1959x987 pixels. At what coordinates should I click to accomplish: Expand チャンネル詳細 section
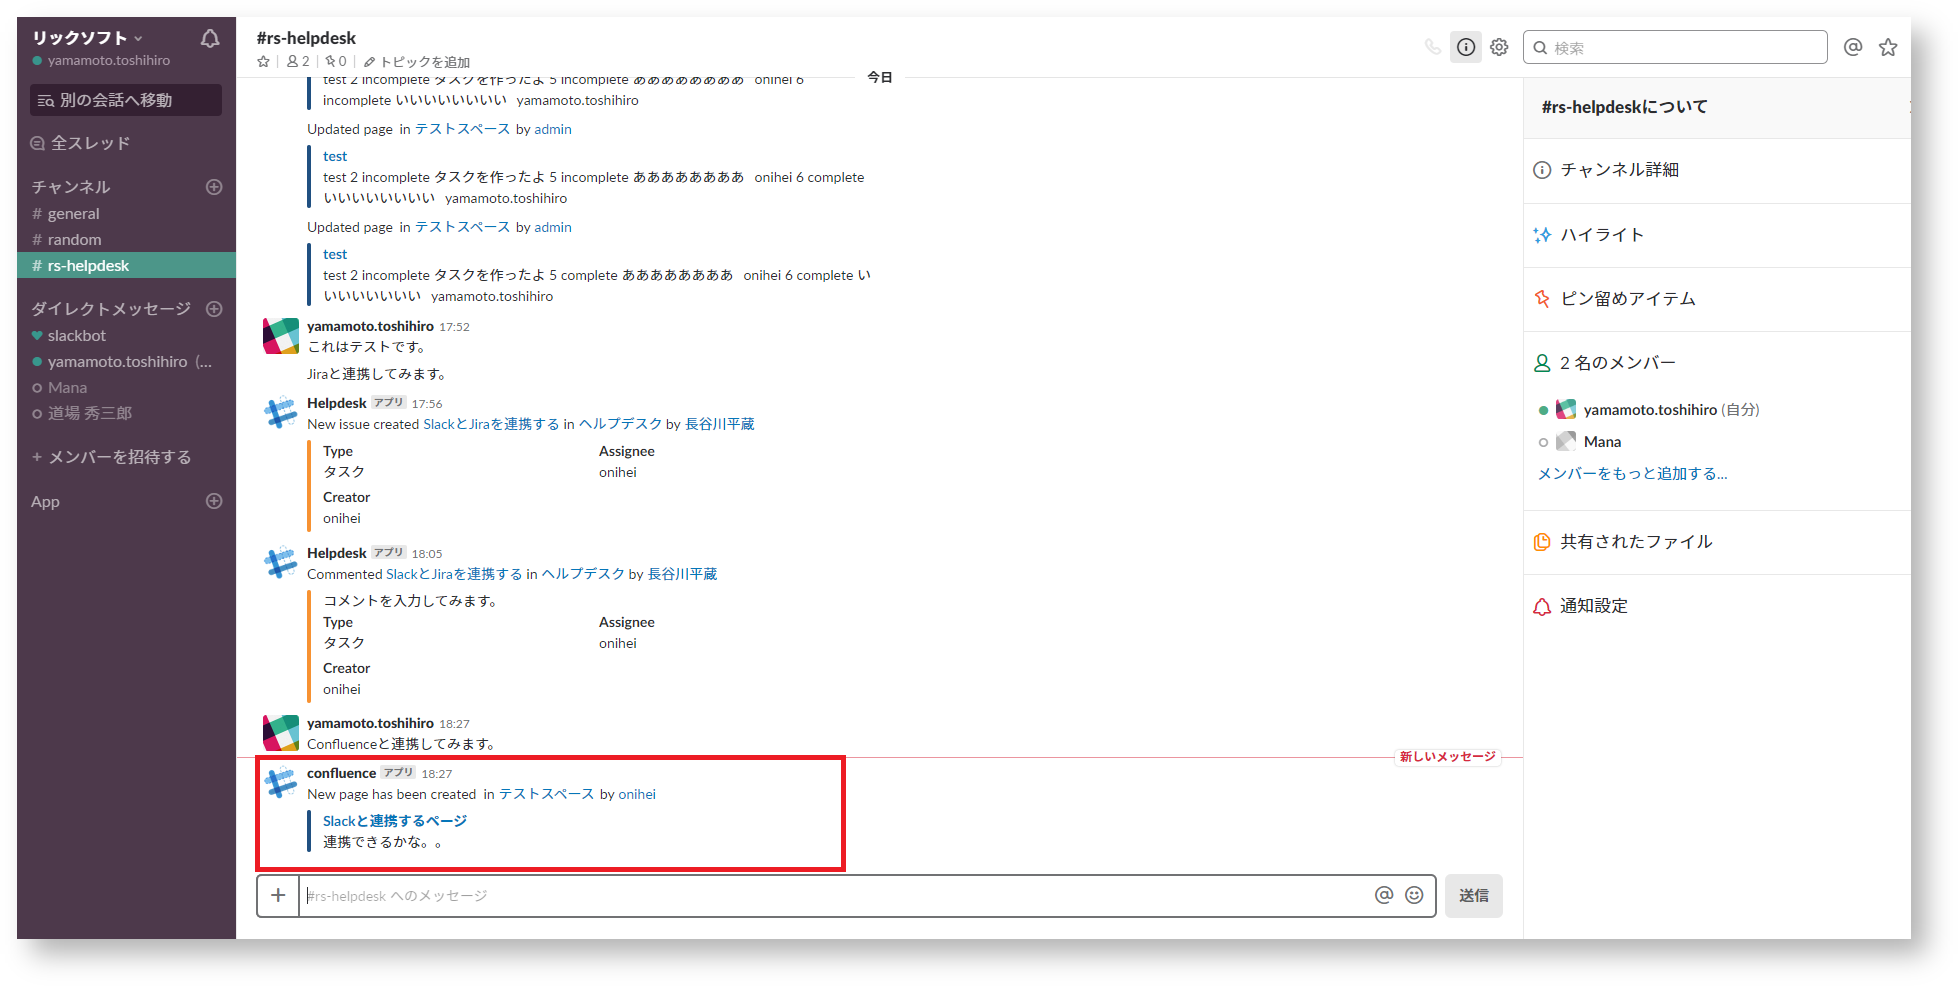1717,170
